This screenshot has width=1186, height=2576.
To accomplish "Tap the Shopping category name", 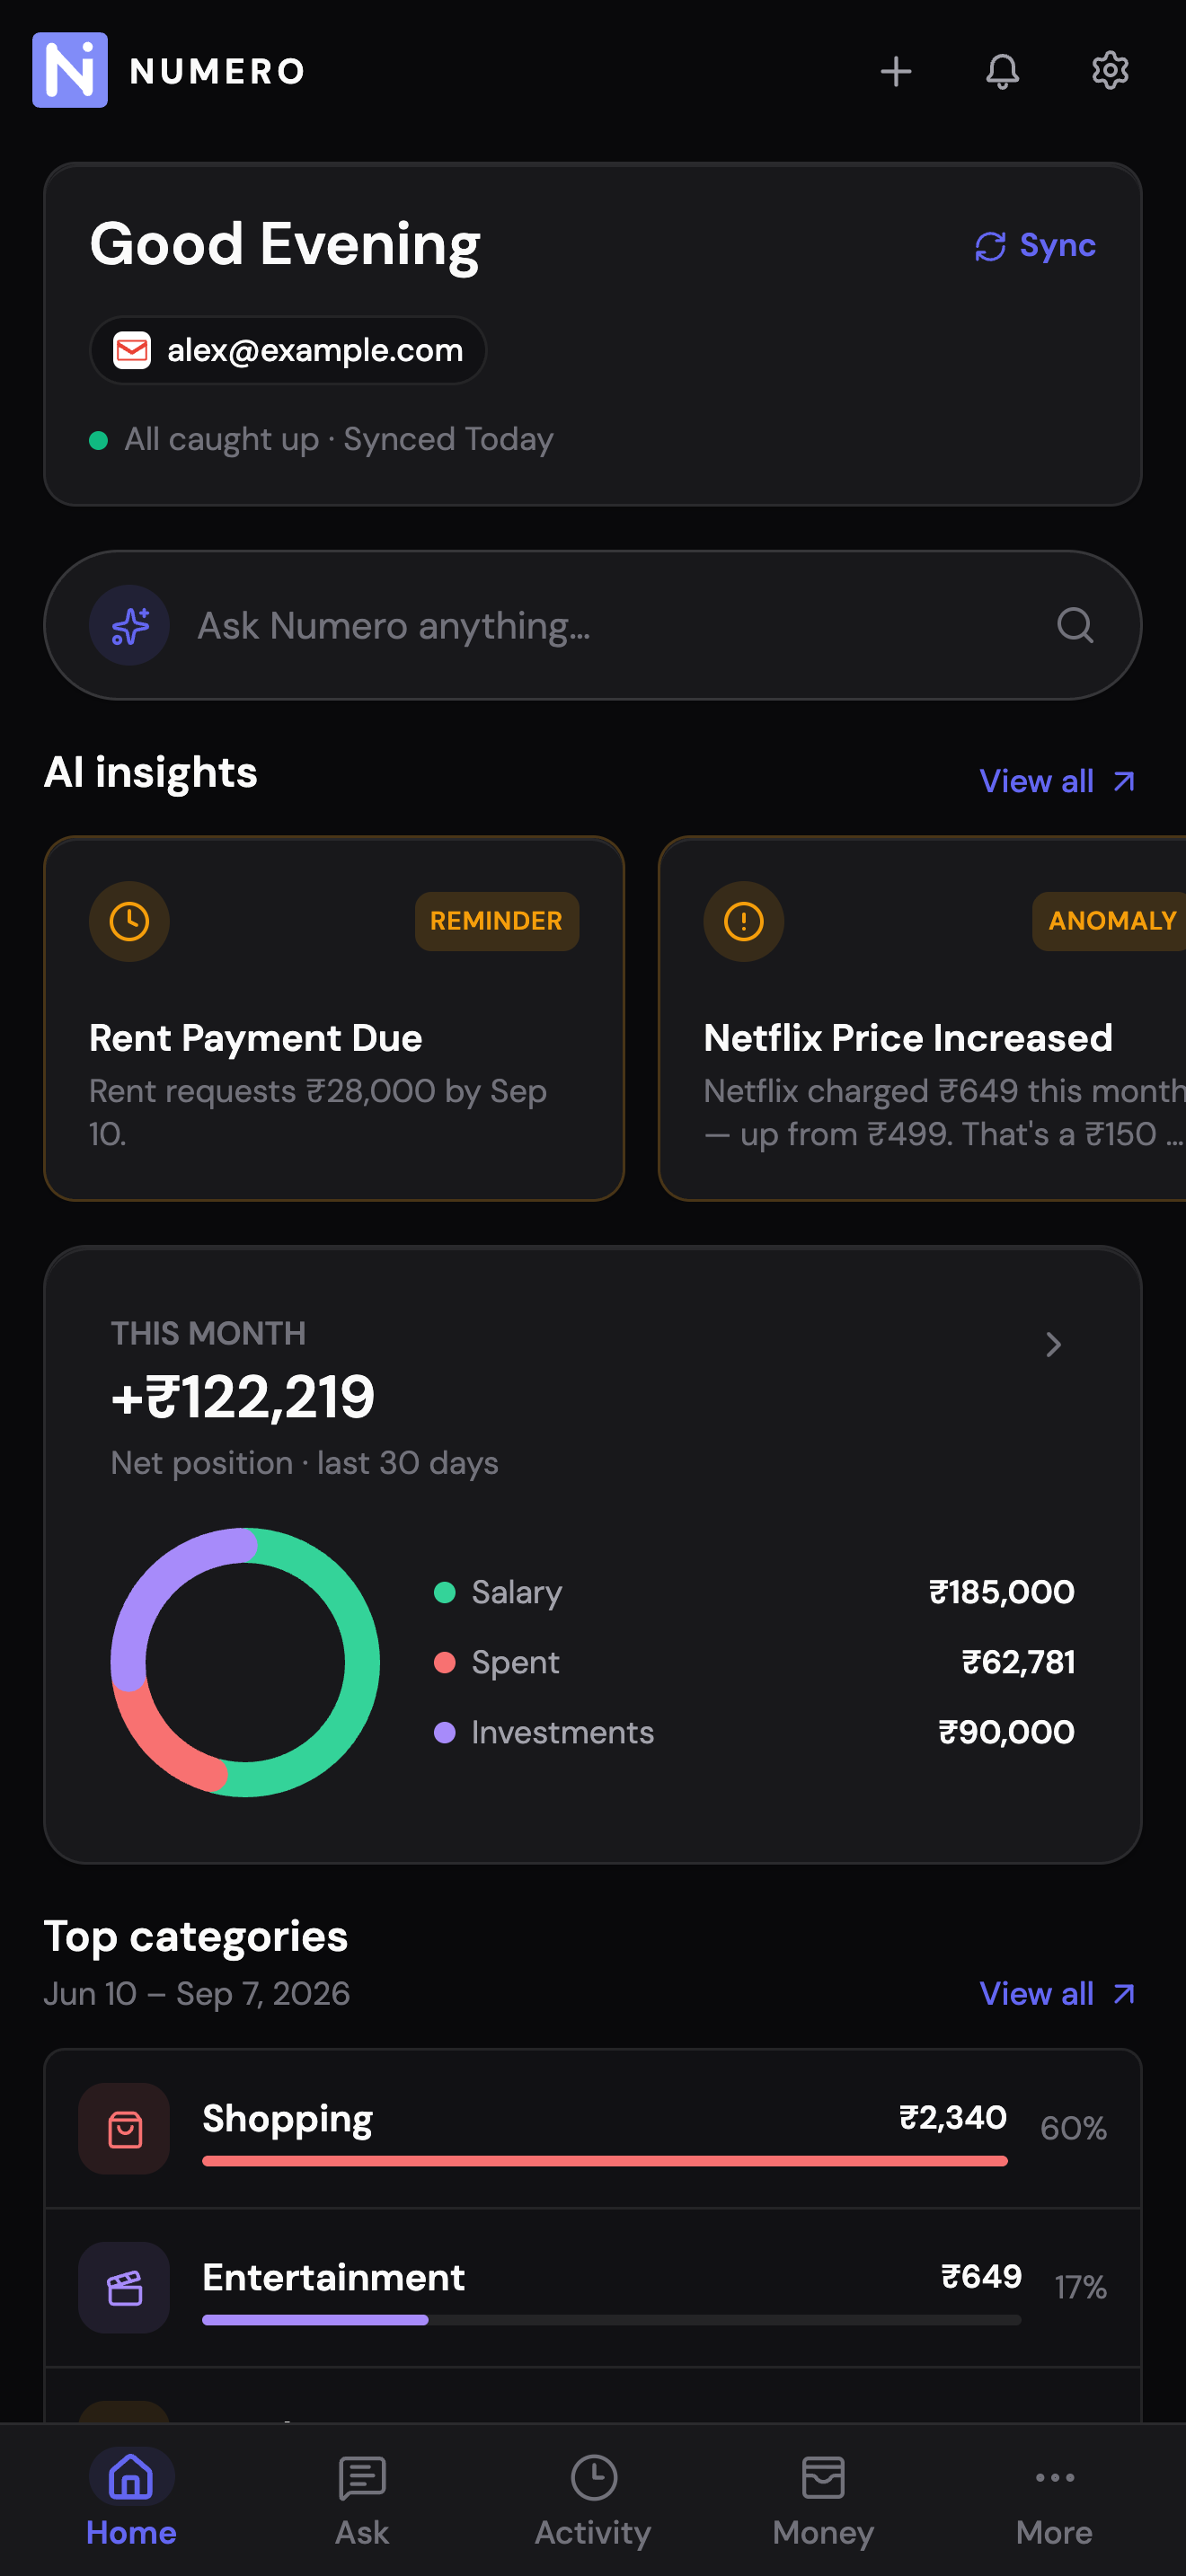I will tap(287, 2119).
